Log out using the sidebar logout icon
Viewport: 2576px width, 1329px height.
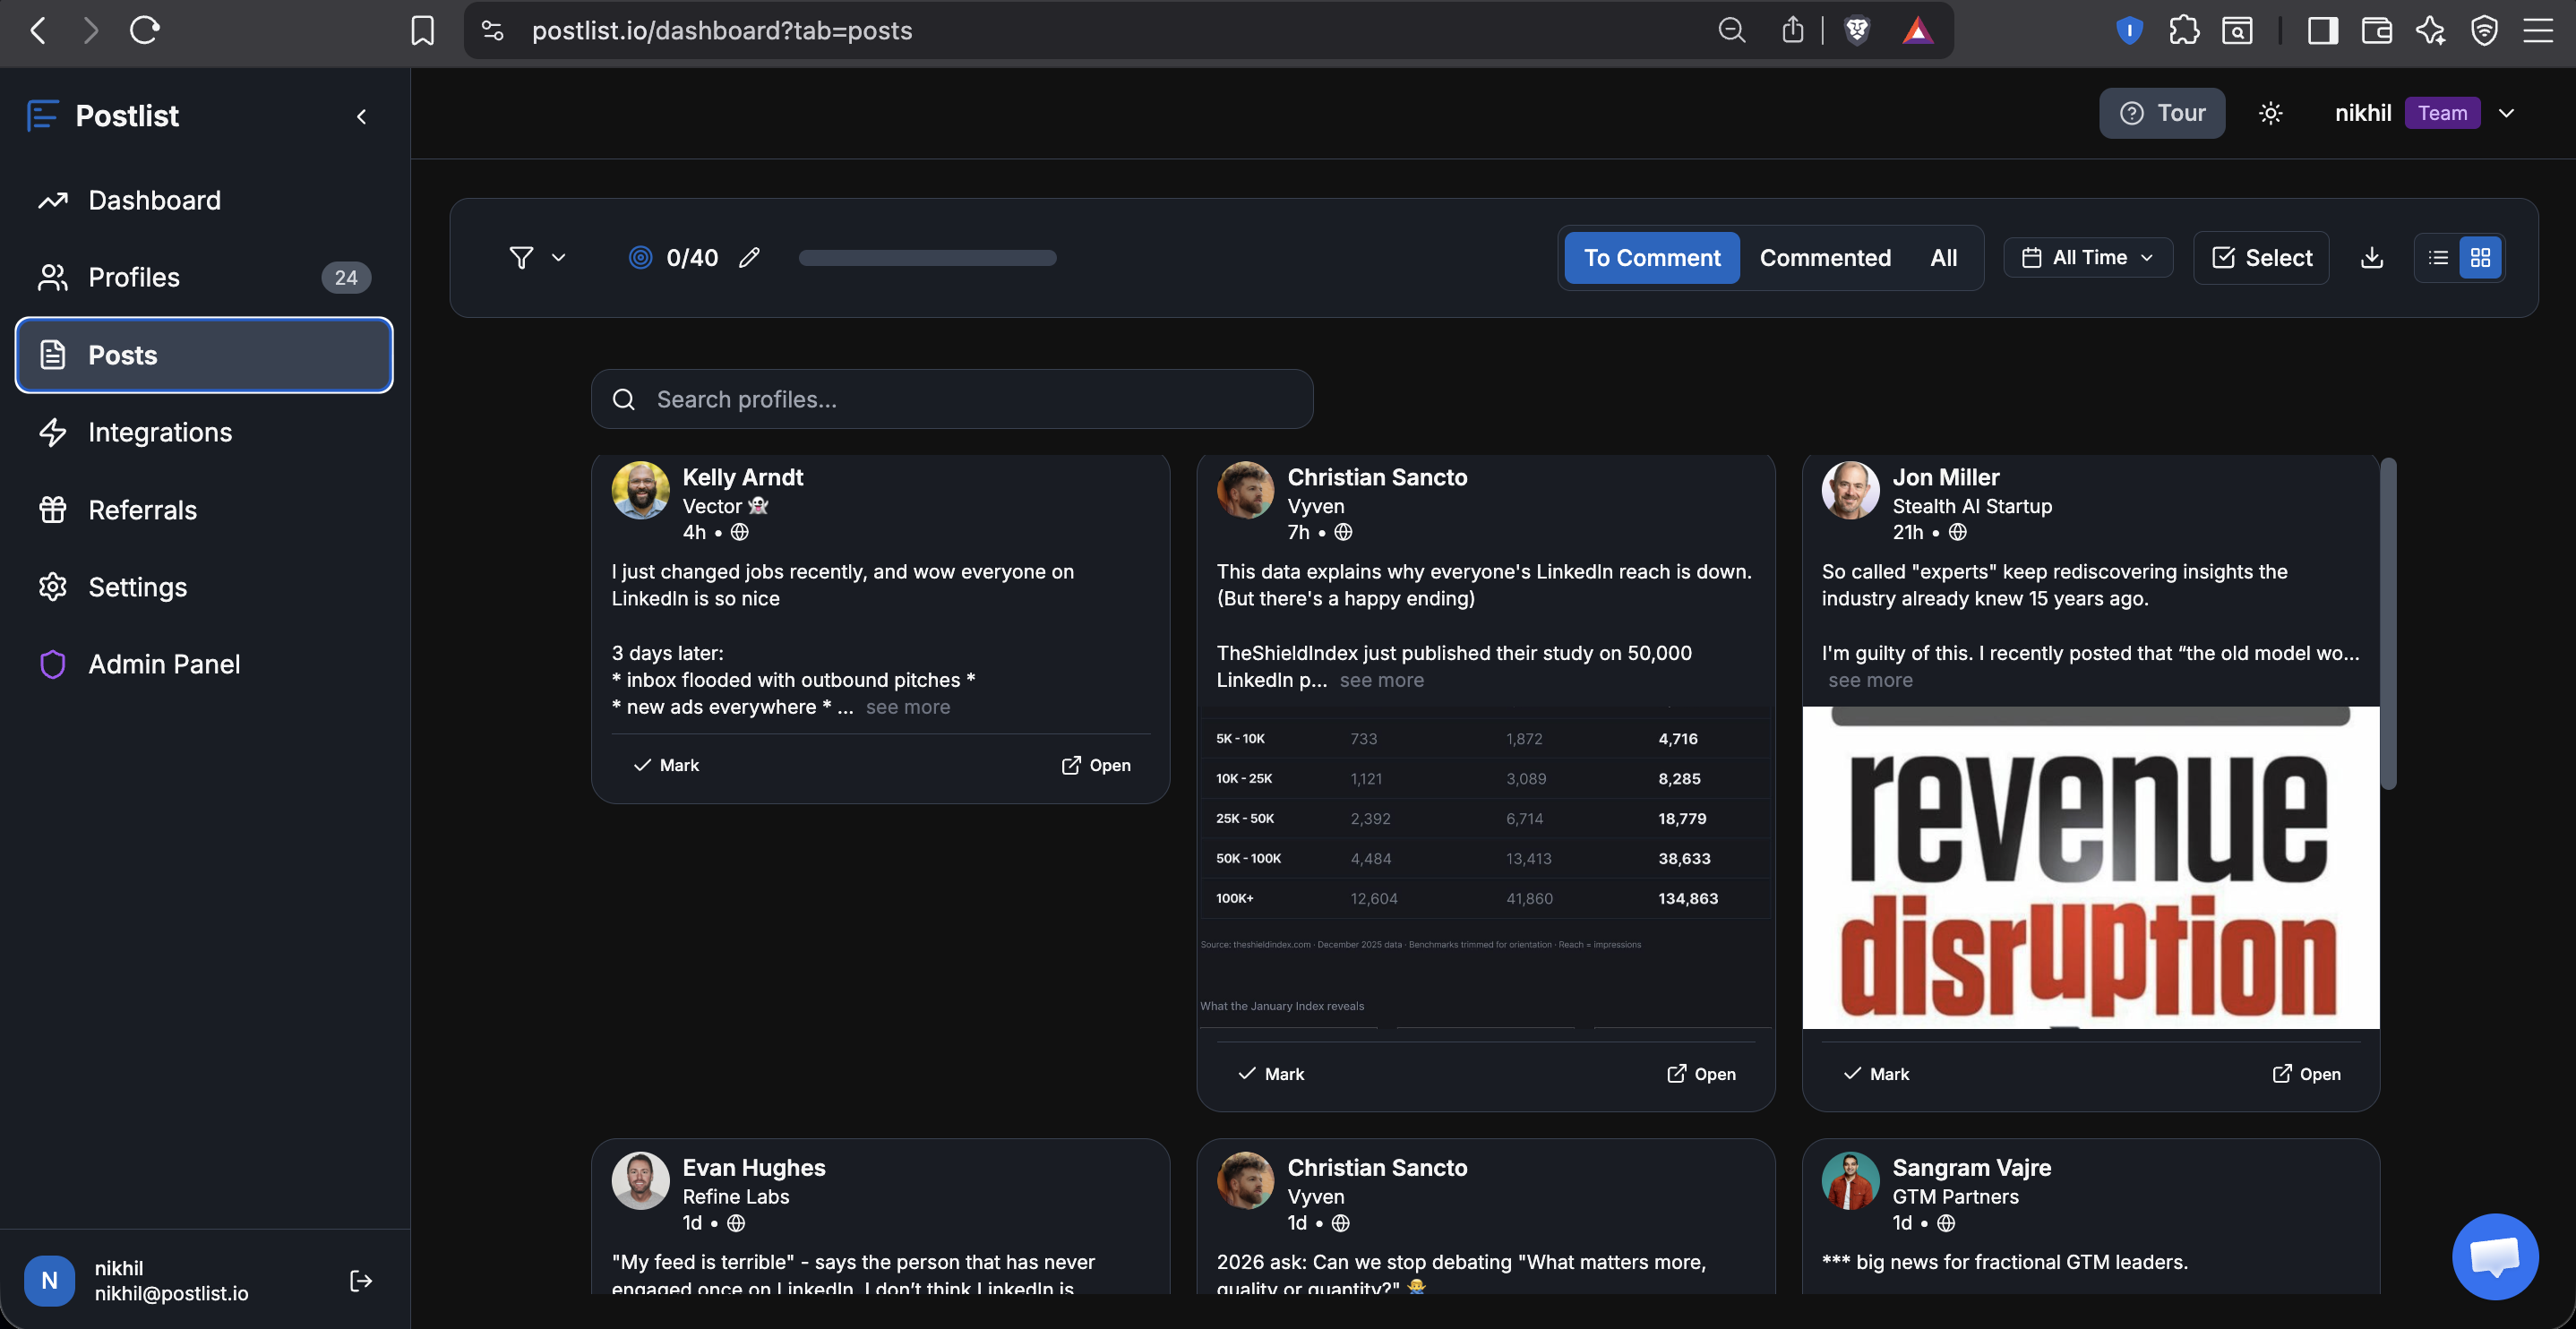359,1280
